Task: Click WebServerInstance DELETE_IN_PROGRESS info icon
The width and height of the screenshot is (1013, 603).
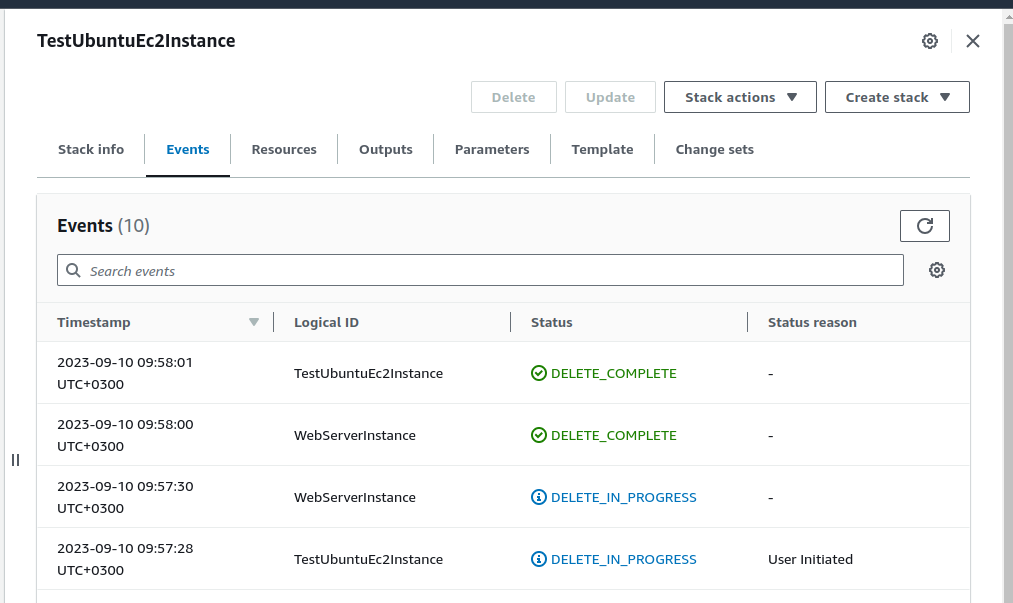Action: click(539, 497)
